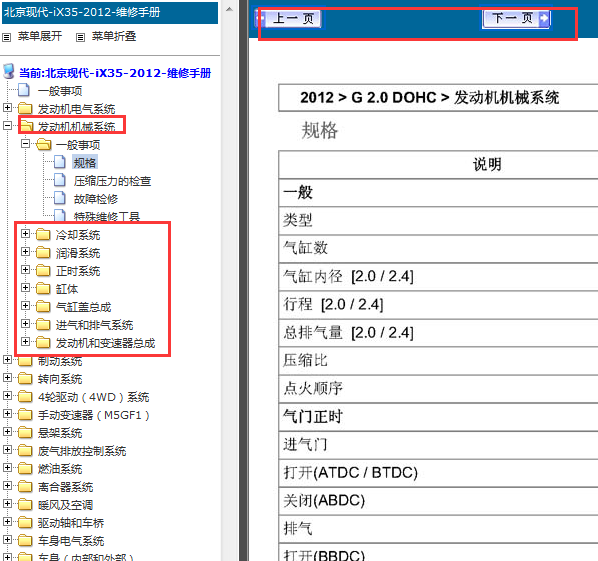Click the 正时系统 folder icon
The width and height of the screenshot is (598, 561).
tap(43, 270)
